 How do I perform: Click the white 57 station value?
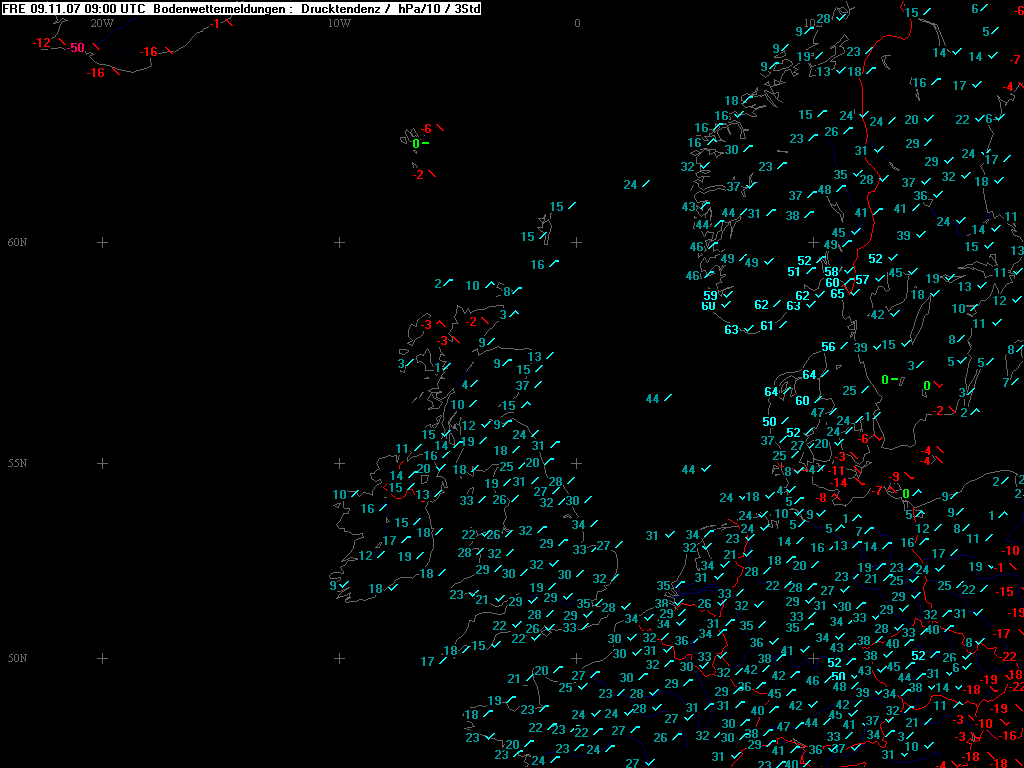862,280
